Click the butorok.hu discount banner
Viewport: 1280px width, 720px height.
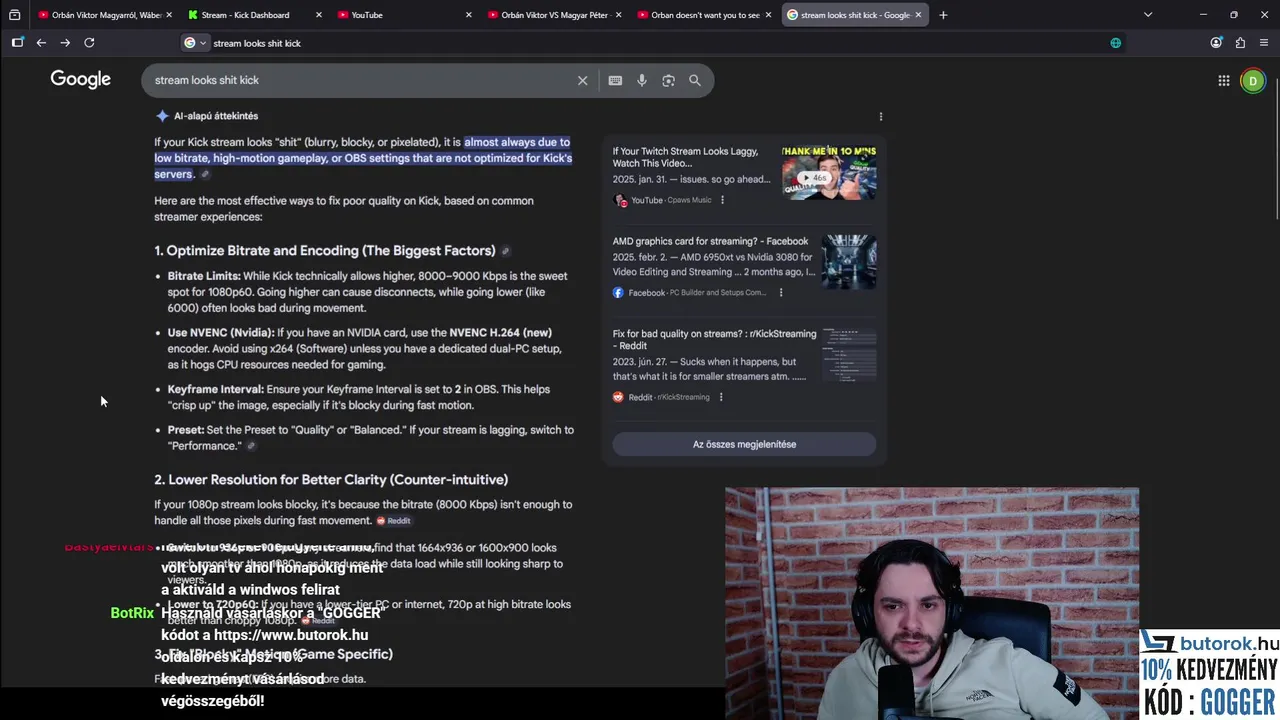(x=1208, y=674)
